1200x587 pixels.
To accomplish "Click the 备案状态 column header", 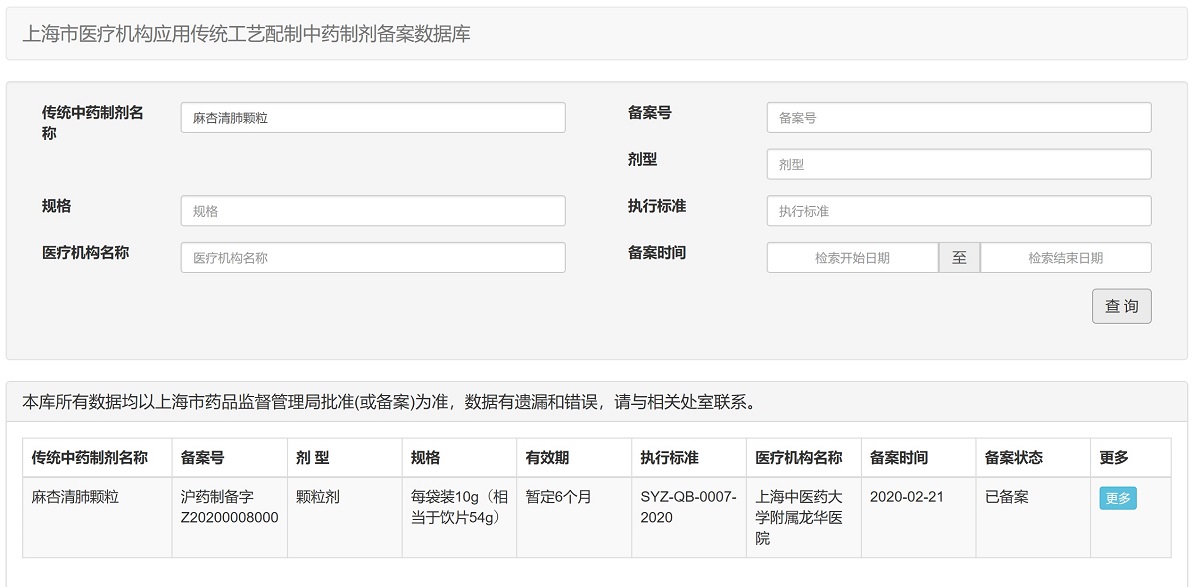I will click(1013, 458).
